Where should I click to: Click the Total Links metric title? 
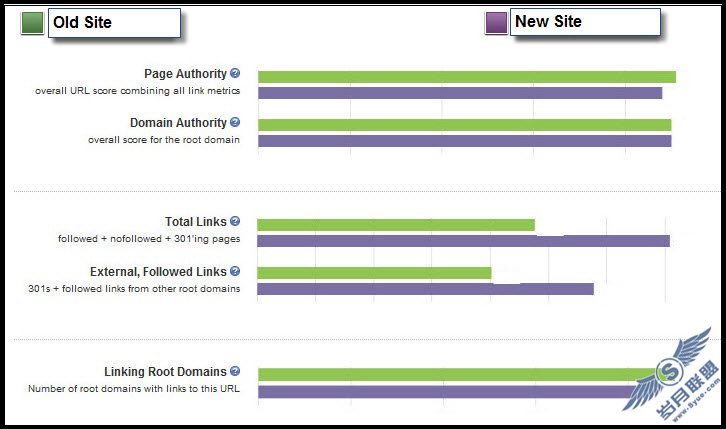click(196, 222)
